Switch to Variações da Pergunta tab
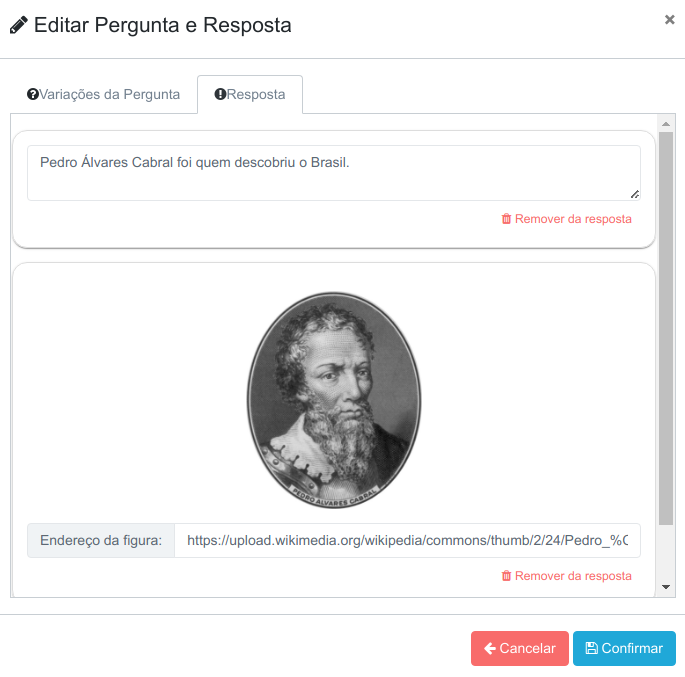This screenshot has height=677, width=685. tap(104, 94)
